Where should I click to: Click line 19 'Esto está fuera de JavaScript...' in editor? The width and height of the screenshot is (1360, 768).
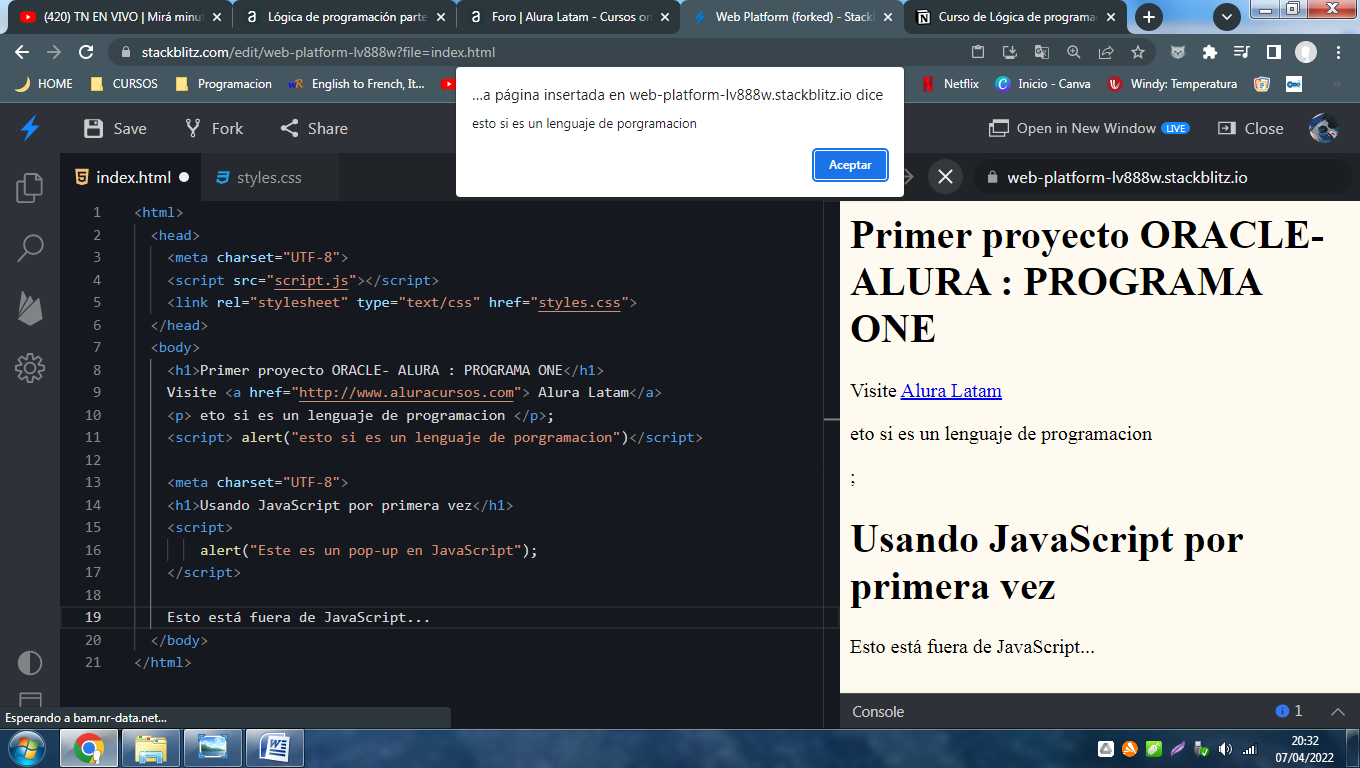point(298,617)
